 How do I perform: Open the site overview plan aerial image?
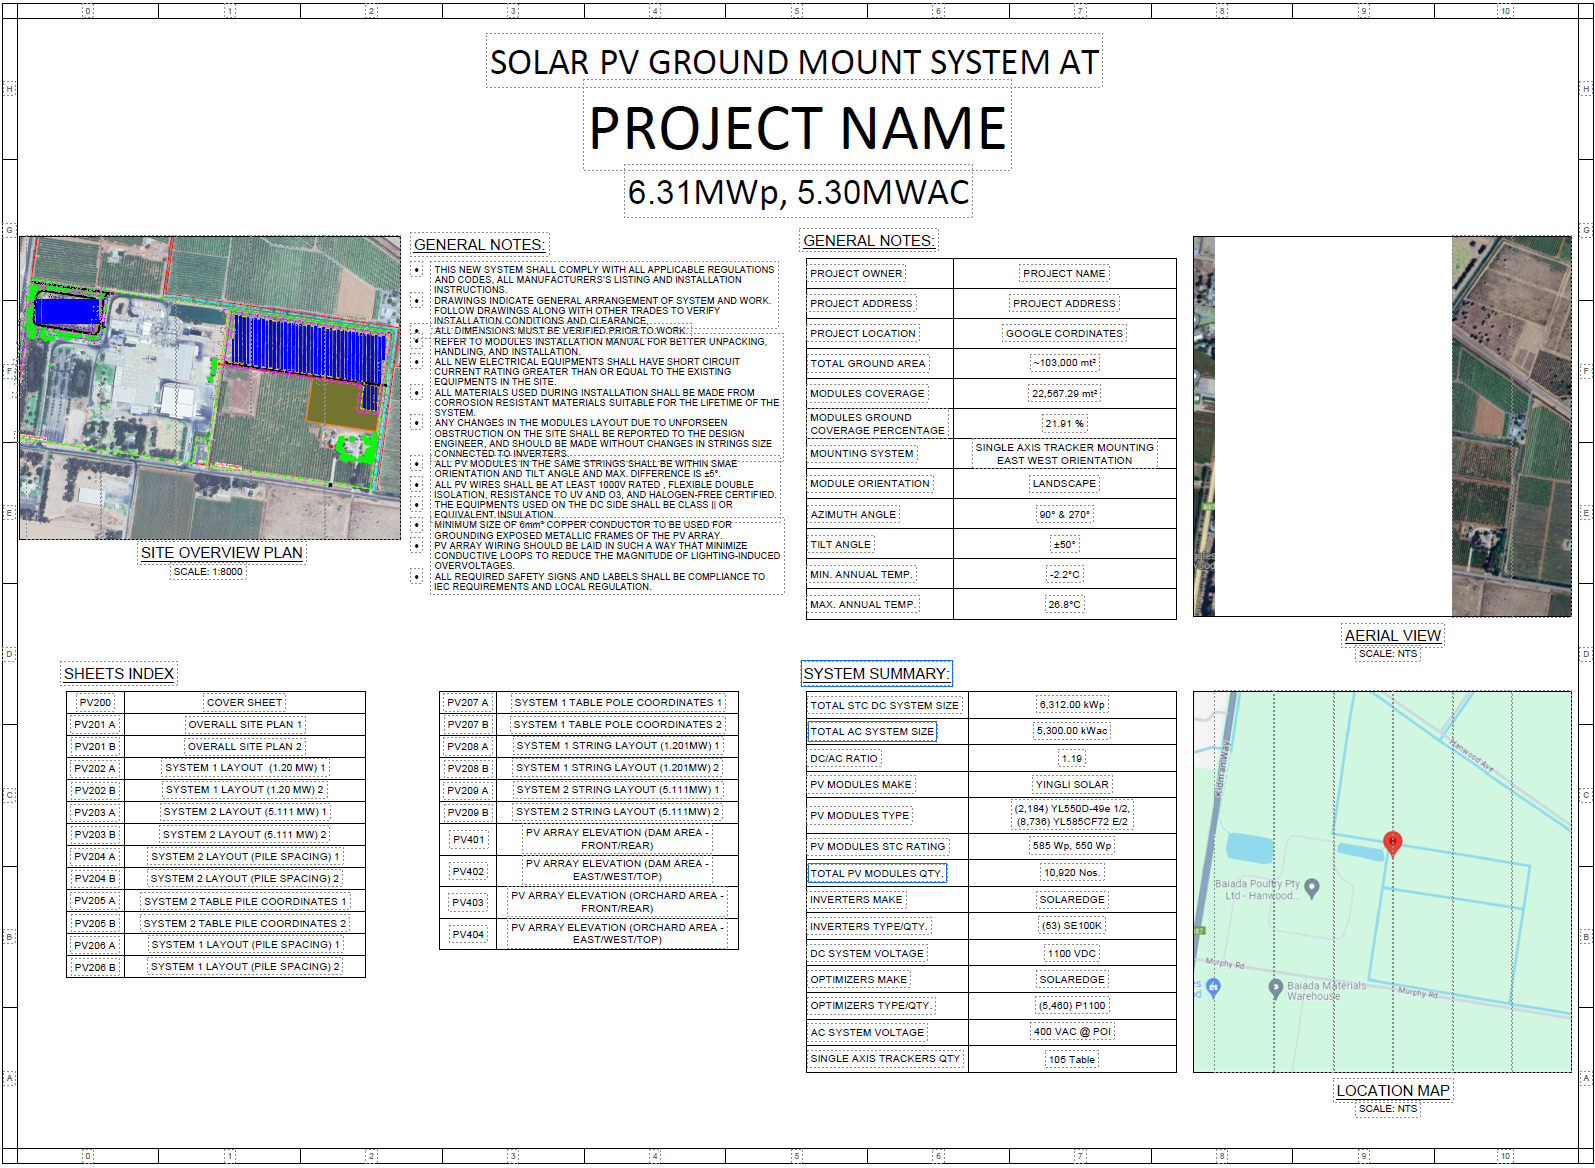click(210, 388)
